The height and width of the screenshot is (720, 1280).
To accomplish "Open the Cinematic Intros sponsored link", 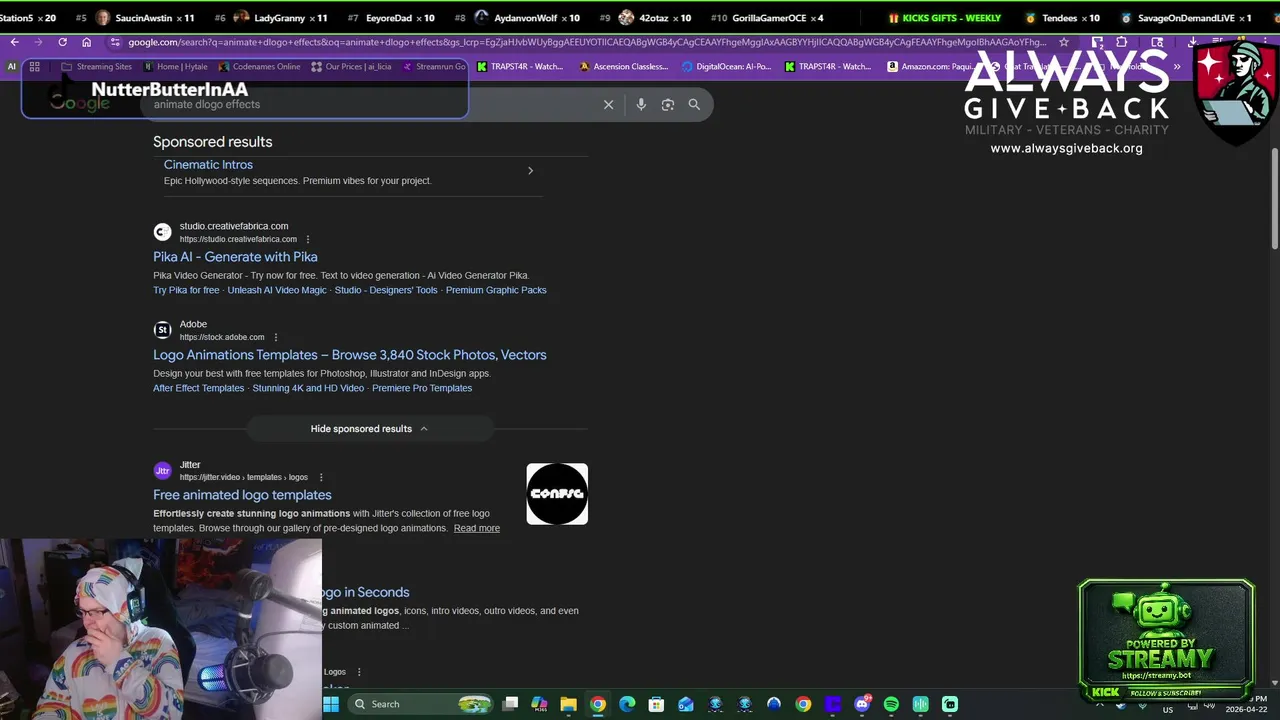I will coord(208,164).
